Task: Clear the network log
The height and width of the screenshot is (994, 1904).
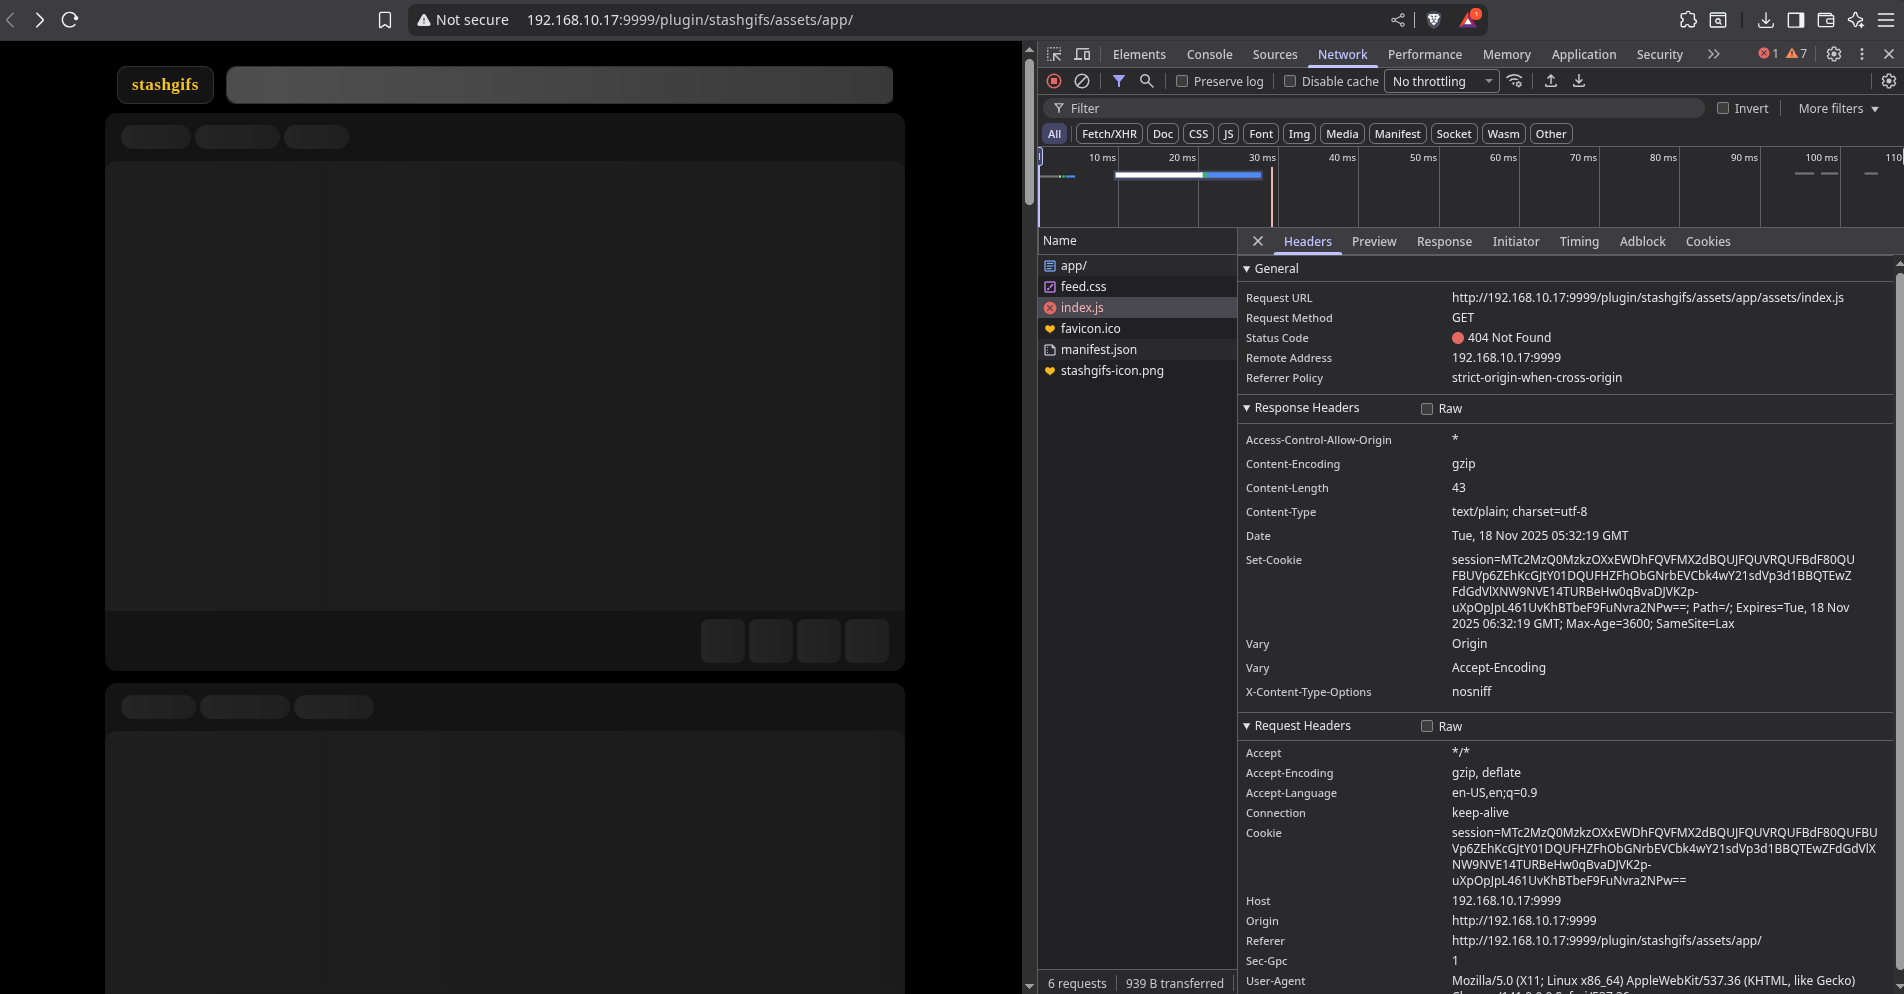Action: pos(1081,81)
